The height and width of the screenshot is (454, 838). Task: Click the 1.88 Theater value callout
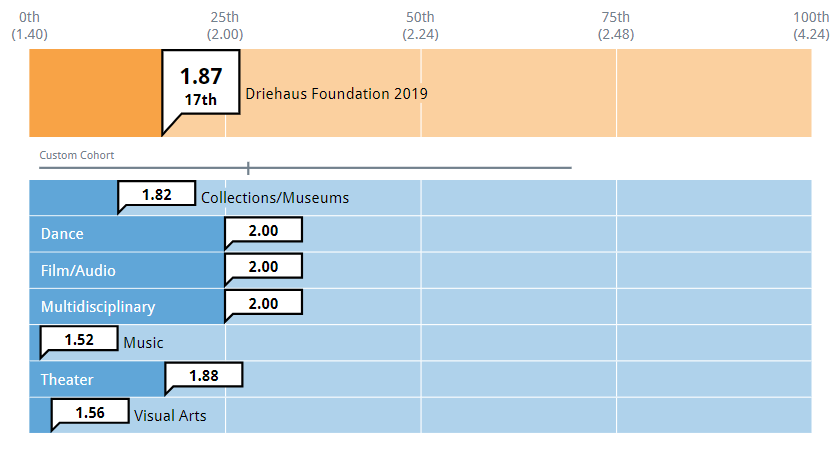(x=204, y=375)
